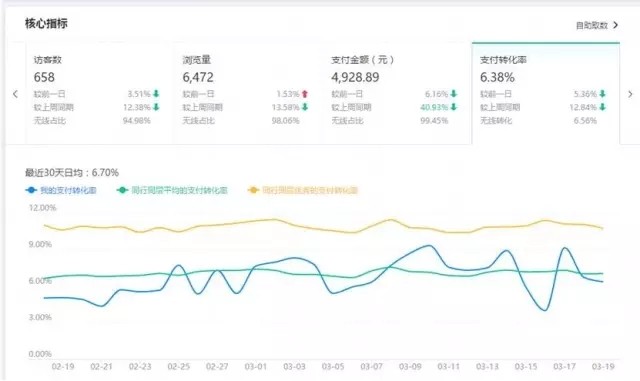The height and width of the screenshot is (381, 640).
Task: Click the green down arrow beside 3.51%
Action: tap(156, 94)
